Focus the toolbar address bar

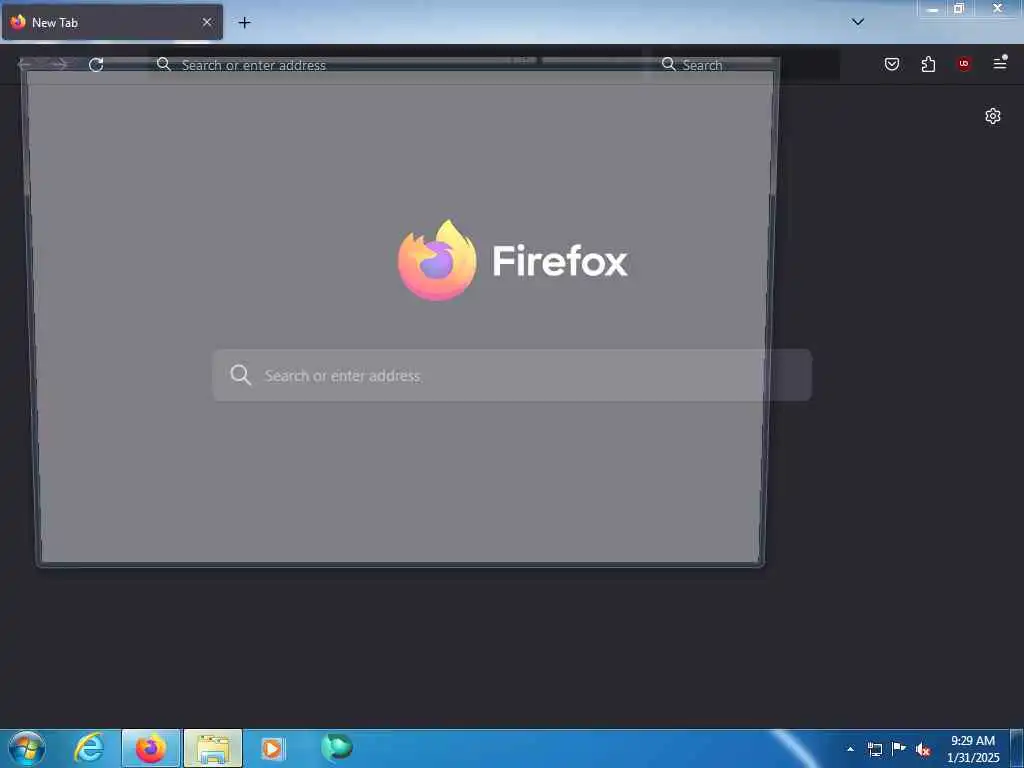click(x=396, y=65)
